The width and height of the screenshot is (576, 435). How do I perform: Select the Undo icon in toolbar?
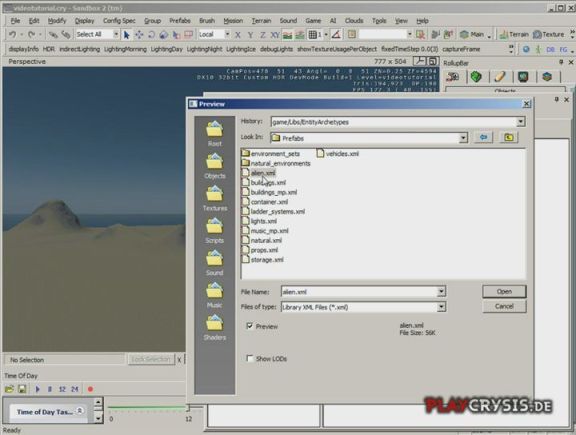pos(12,35)
